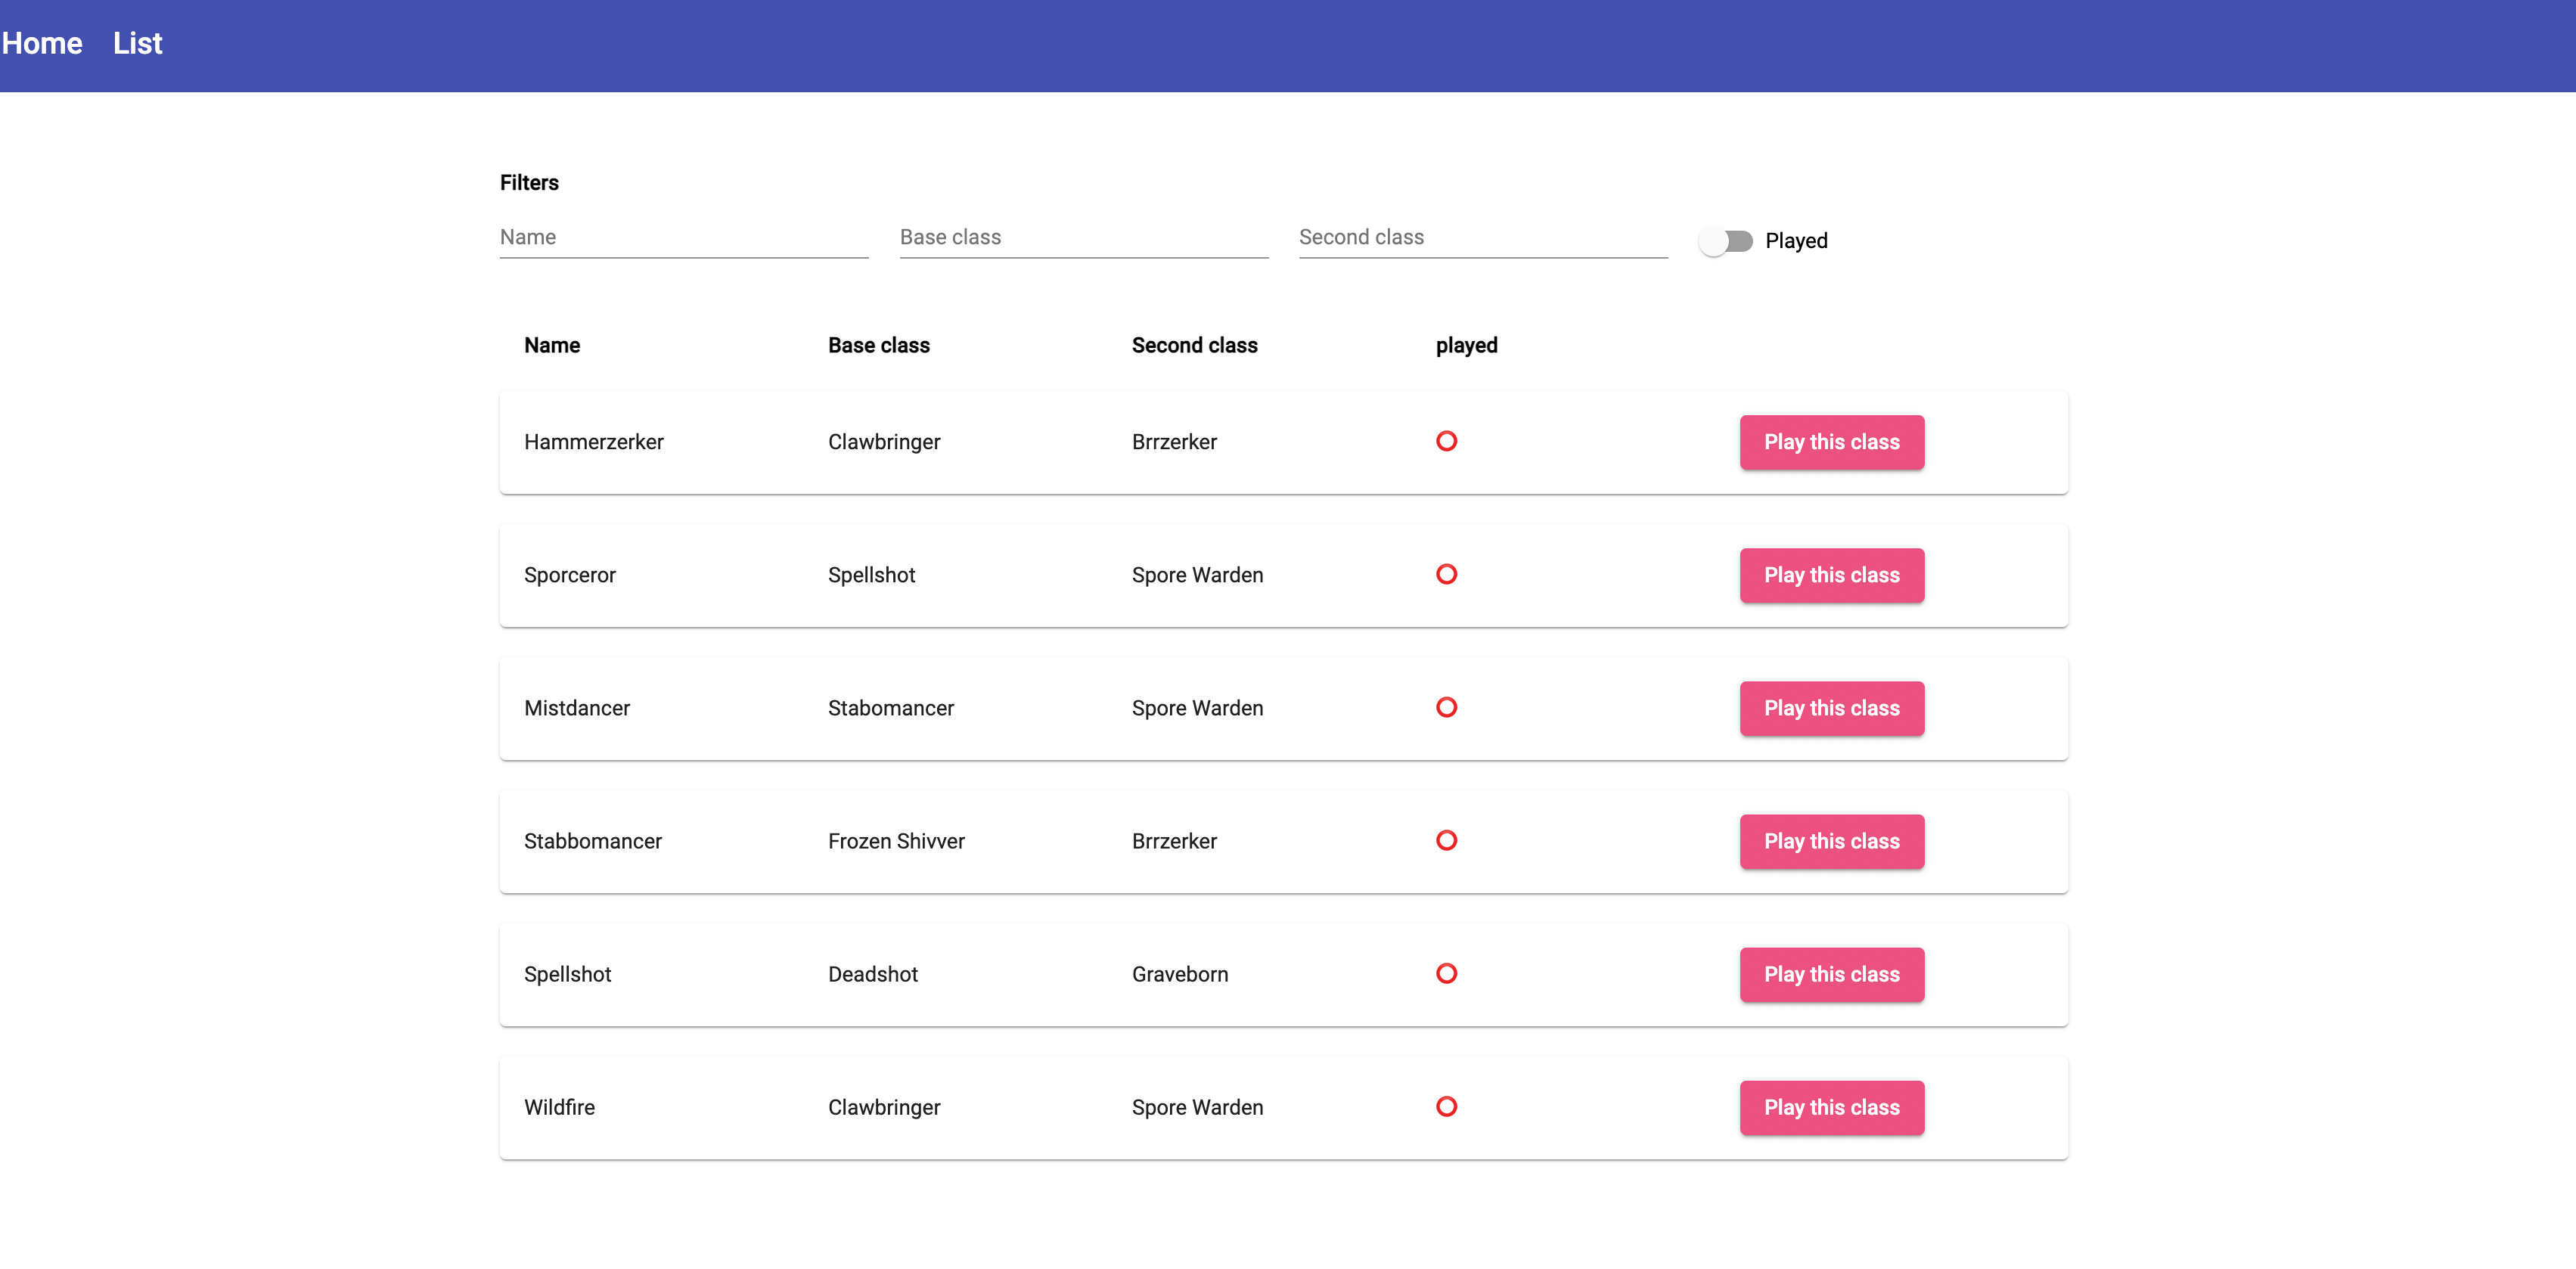Viewport: 2576px width, 1269px height.
Task: Click Sporceror's red played status circle
Action: pos(1446,574)
